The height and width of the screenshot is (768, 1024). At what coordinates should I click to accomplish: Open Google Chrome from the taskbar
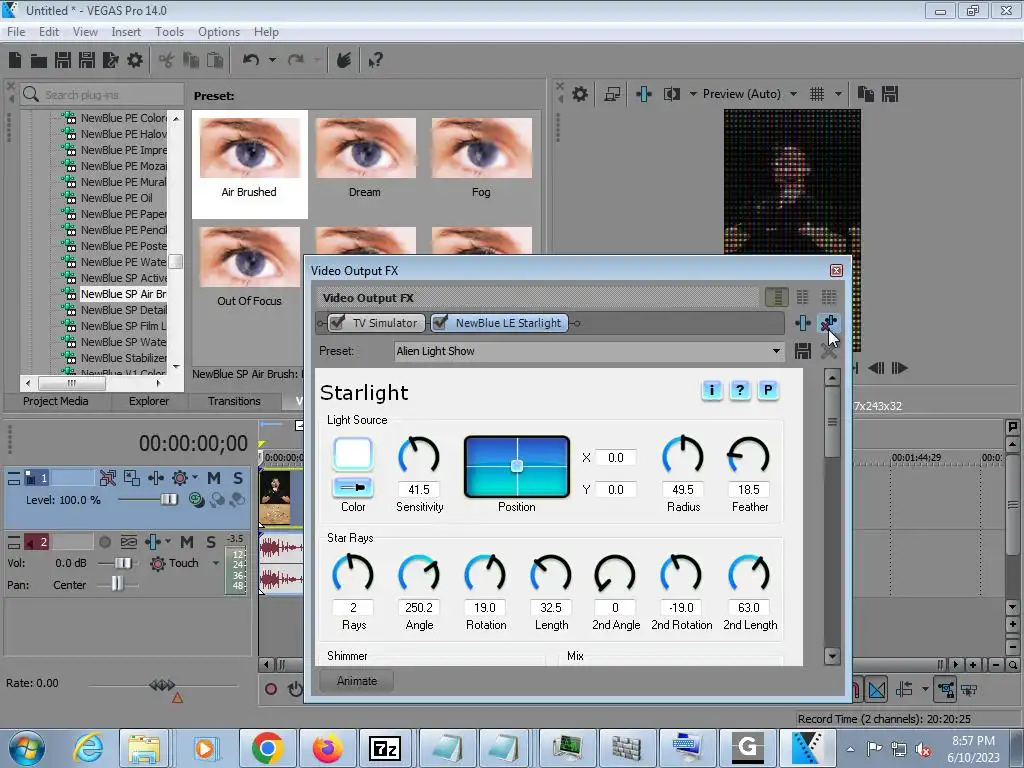point(266,748)
